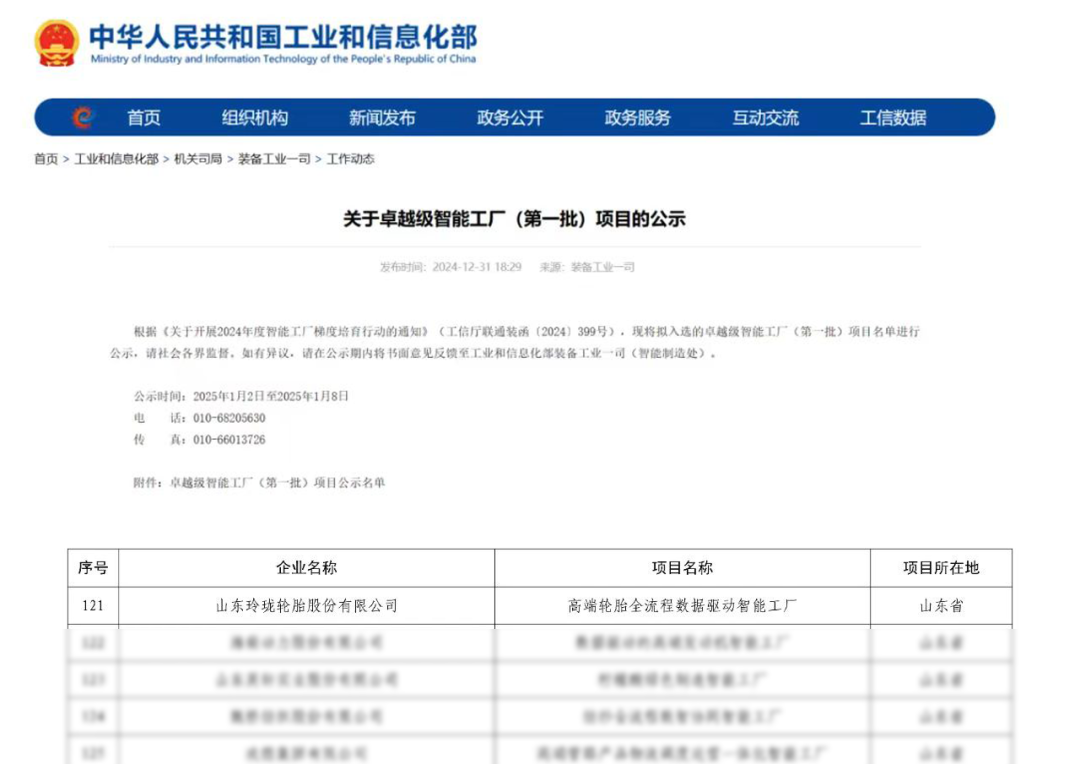This screenshot has height=764, width=1080.
Task: Click the national emblem logo
Action: (56, 43)
